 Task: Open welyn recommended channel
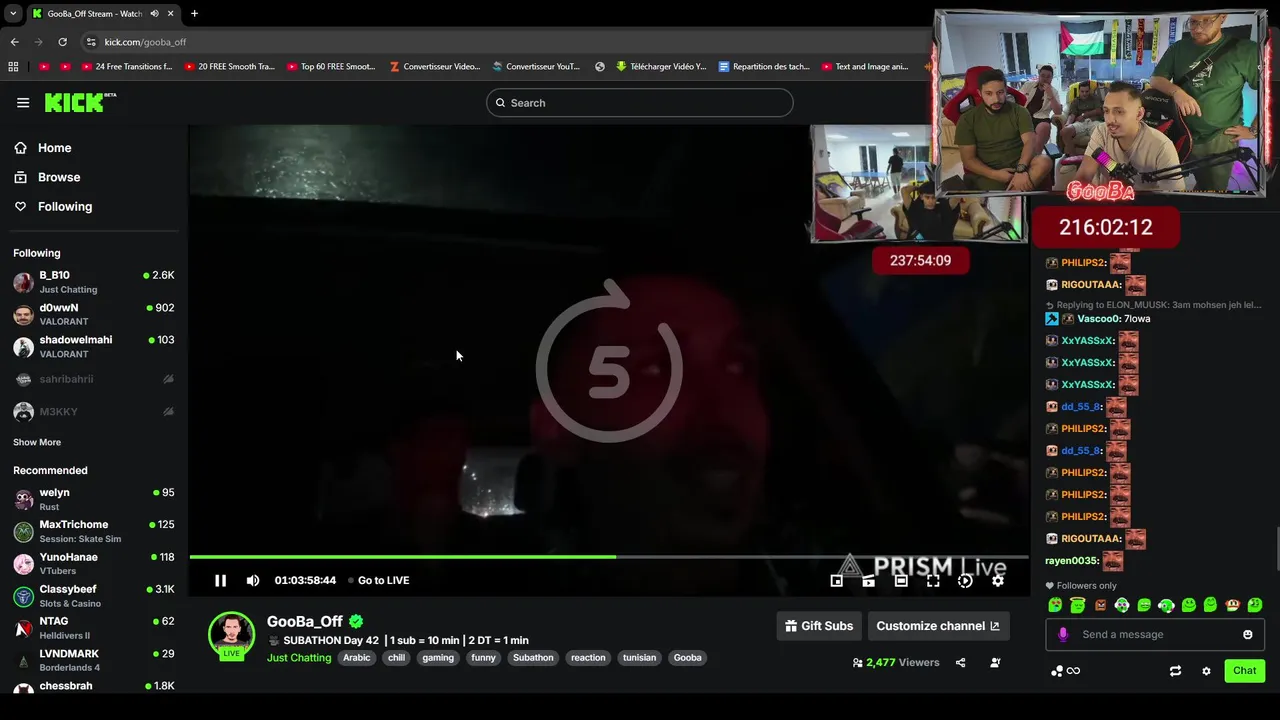94,499
